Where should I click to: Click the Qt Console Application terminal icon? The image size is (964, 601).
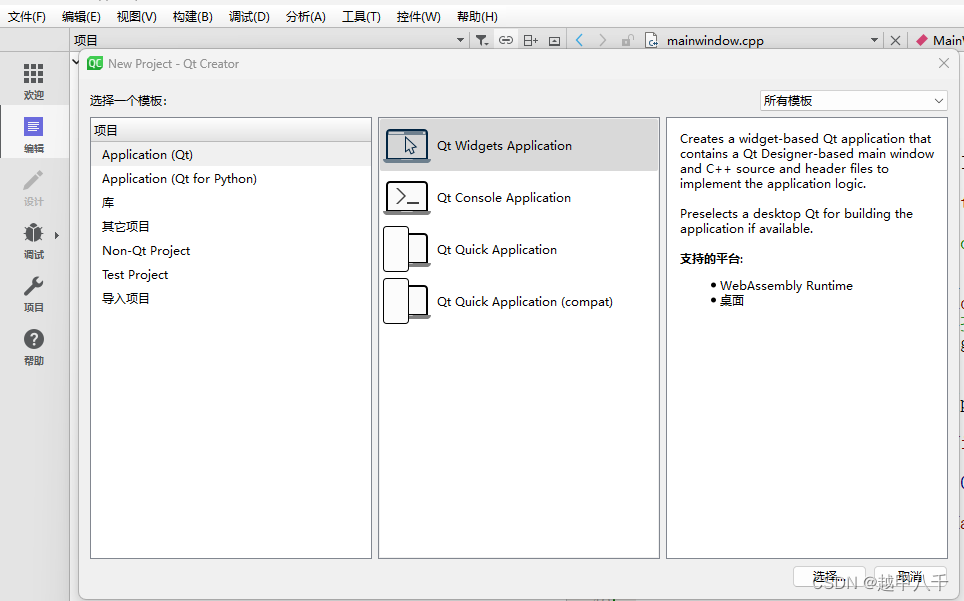[x=407, y=197]
